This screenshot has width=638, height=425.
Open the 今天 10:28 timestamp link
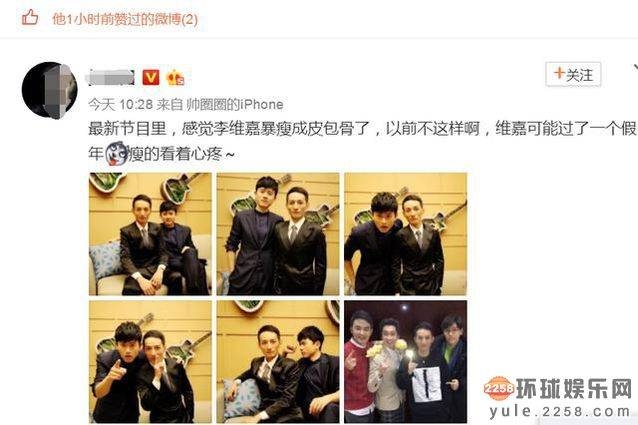click(120, 105)
